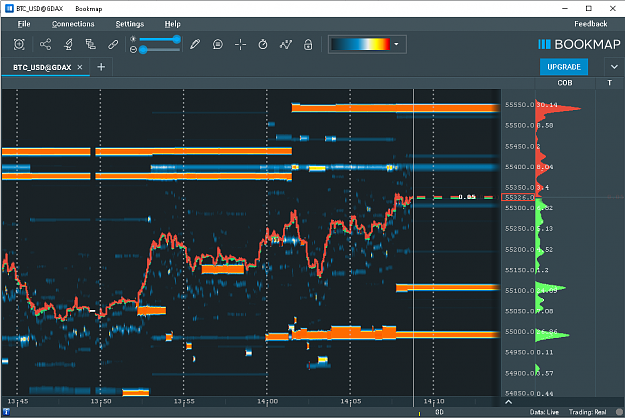This screenshot has width=625, height=418.
Task: Click the COB column header
Action: click(x=565, y=83)
